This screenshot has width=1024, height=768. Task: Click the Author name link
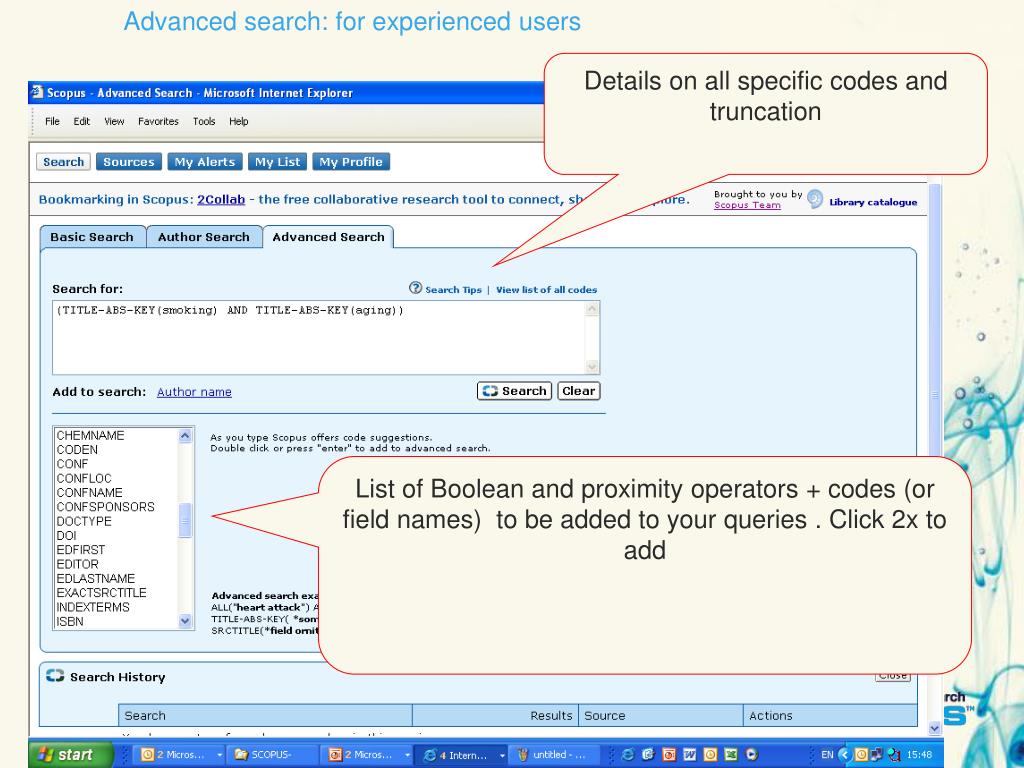[195, 392]
